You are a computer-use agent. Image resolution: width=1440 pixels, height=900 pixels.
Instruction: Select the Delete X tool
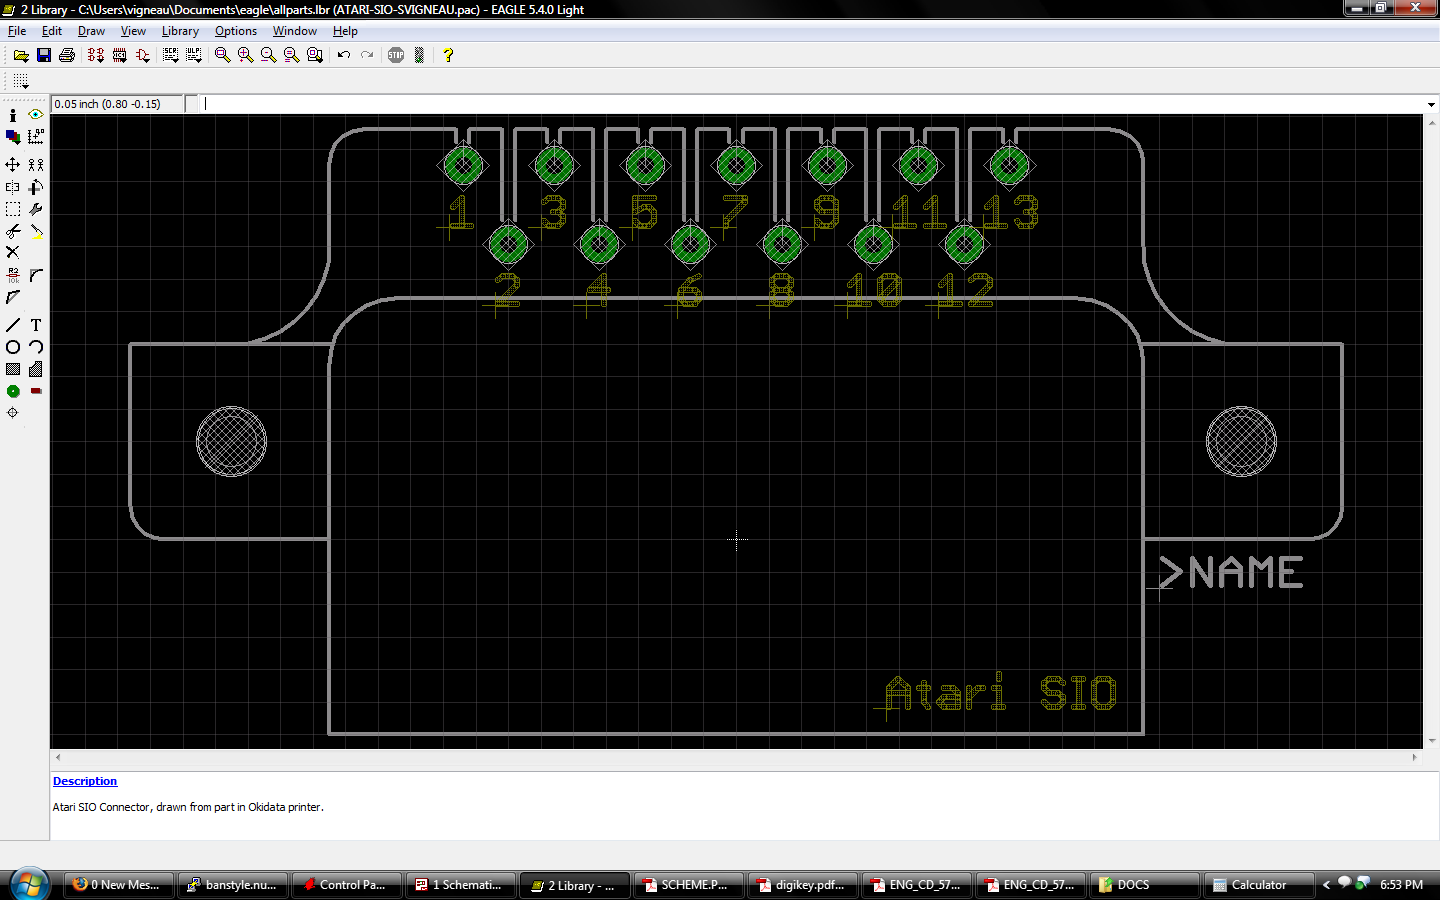[x=13, y=253]
